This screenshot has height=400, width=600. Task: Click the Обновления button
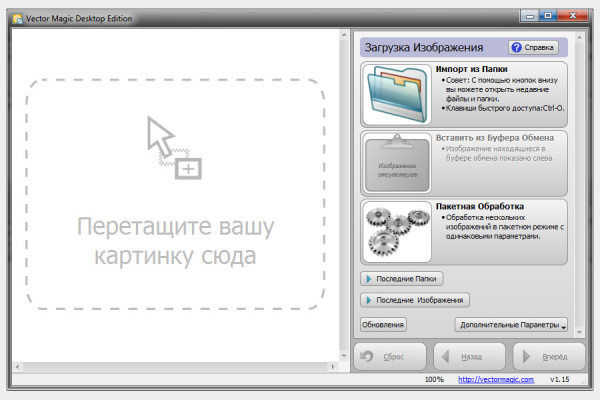pos(383,325)
